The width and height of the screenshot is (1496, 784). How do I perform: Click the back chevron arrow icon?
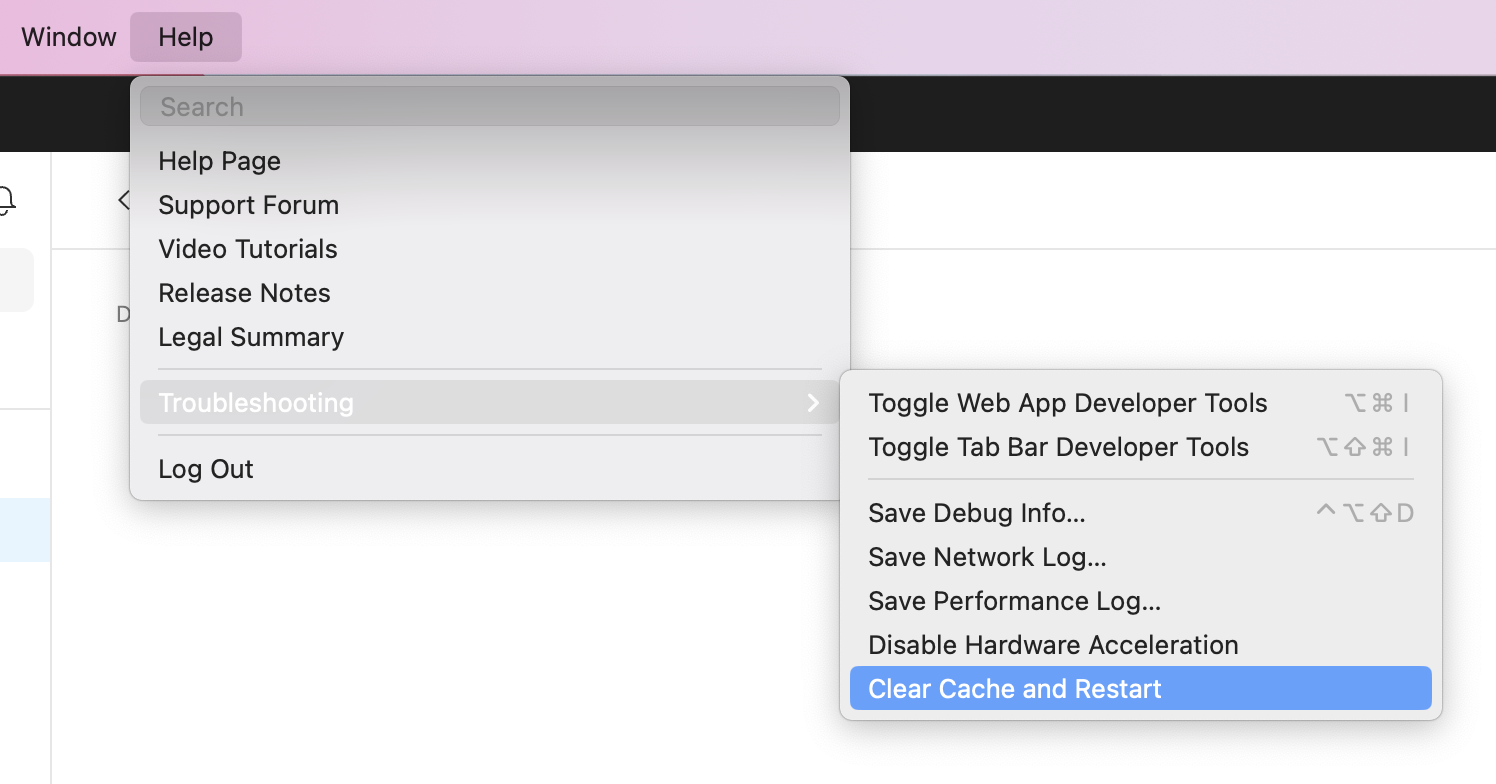point(123,200)
